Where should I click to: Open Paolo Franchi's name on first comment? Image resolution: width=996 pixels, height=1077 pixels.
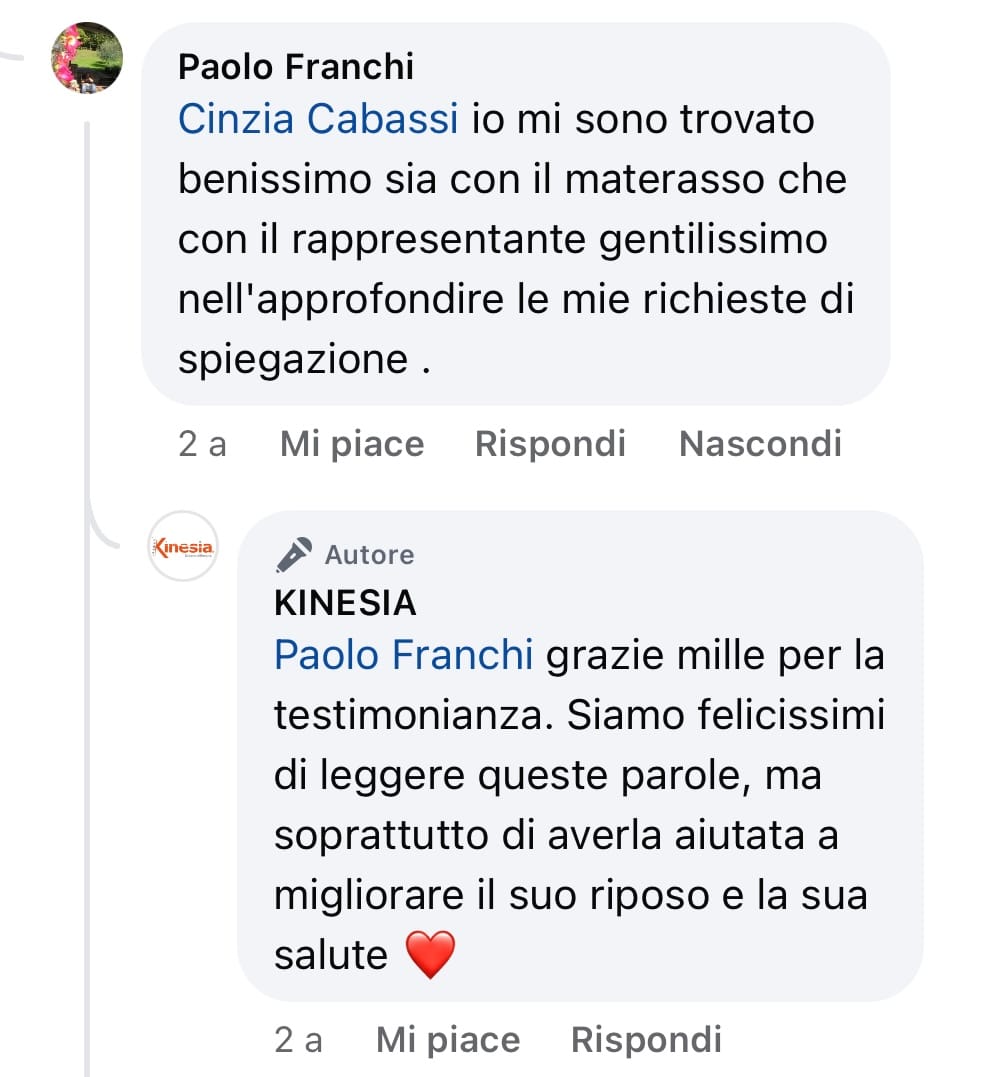click(x=295, y=67)
